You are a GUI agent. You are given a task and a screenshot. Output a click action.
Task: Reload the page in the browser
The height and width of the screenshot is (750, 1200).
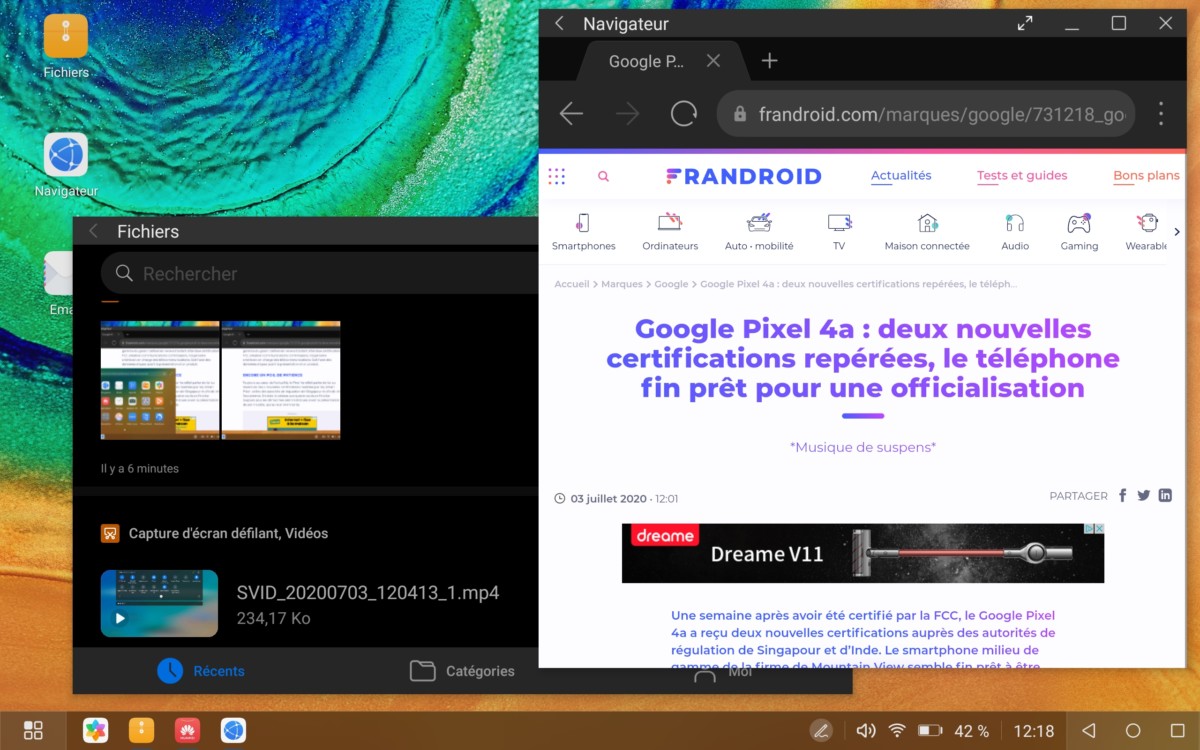[684, 114]
